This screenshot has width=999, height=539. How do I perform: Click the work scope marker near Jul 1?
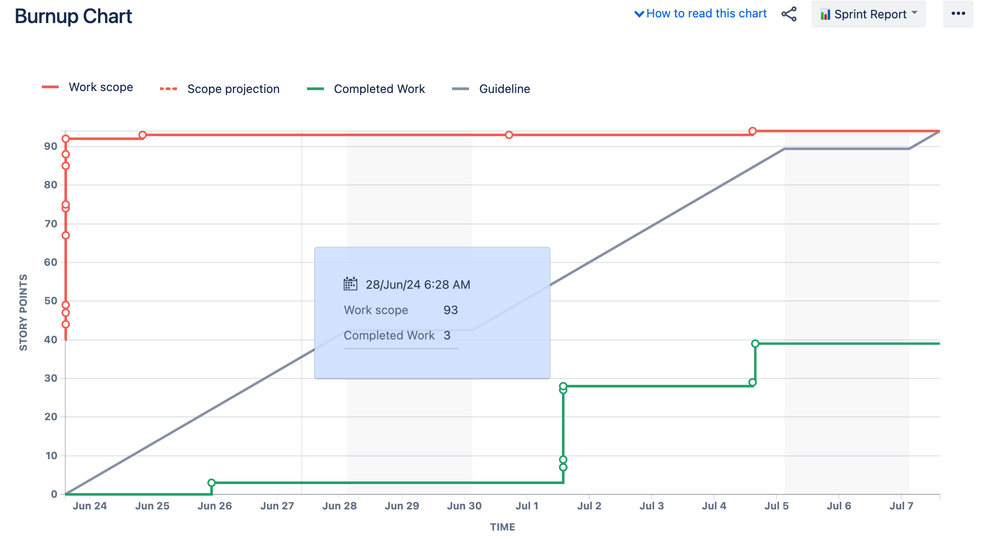(509, 135)
